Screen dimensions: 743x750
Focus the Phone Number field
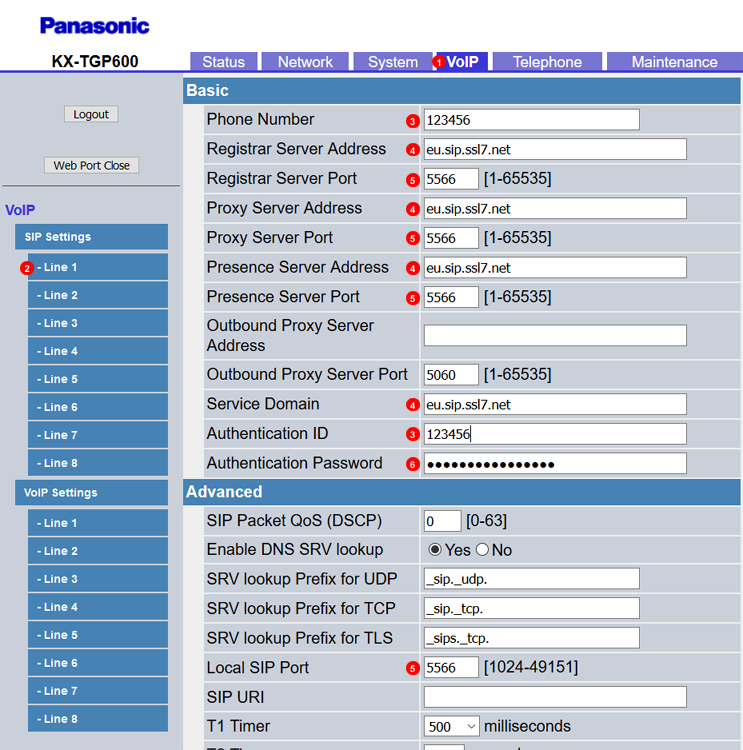[532, 120]
